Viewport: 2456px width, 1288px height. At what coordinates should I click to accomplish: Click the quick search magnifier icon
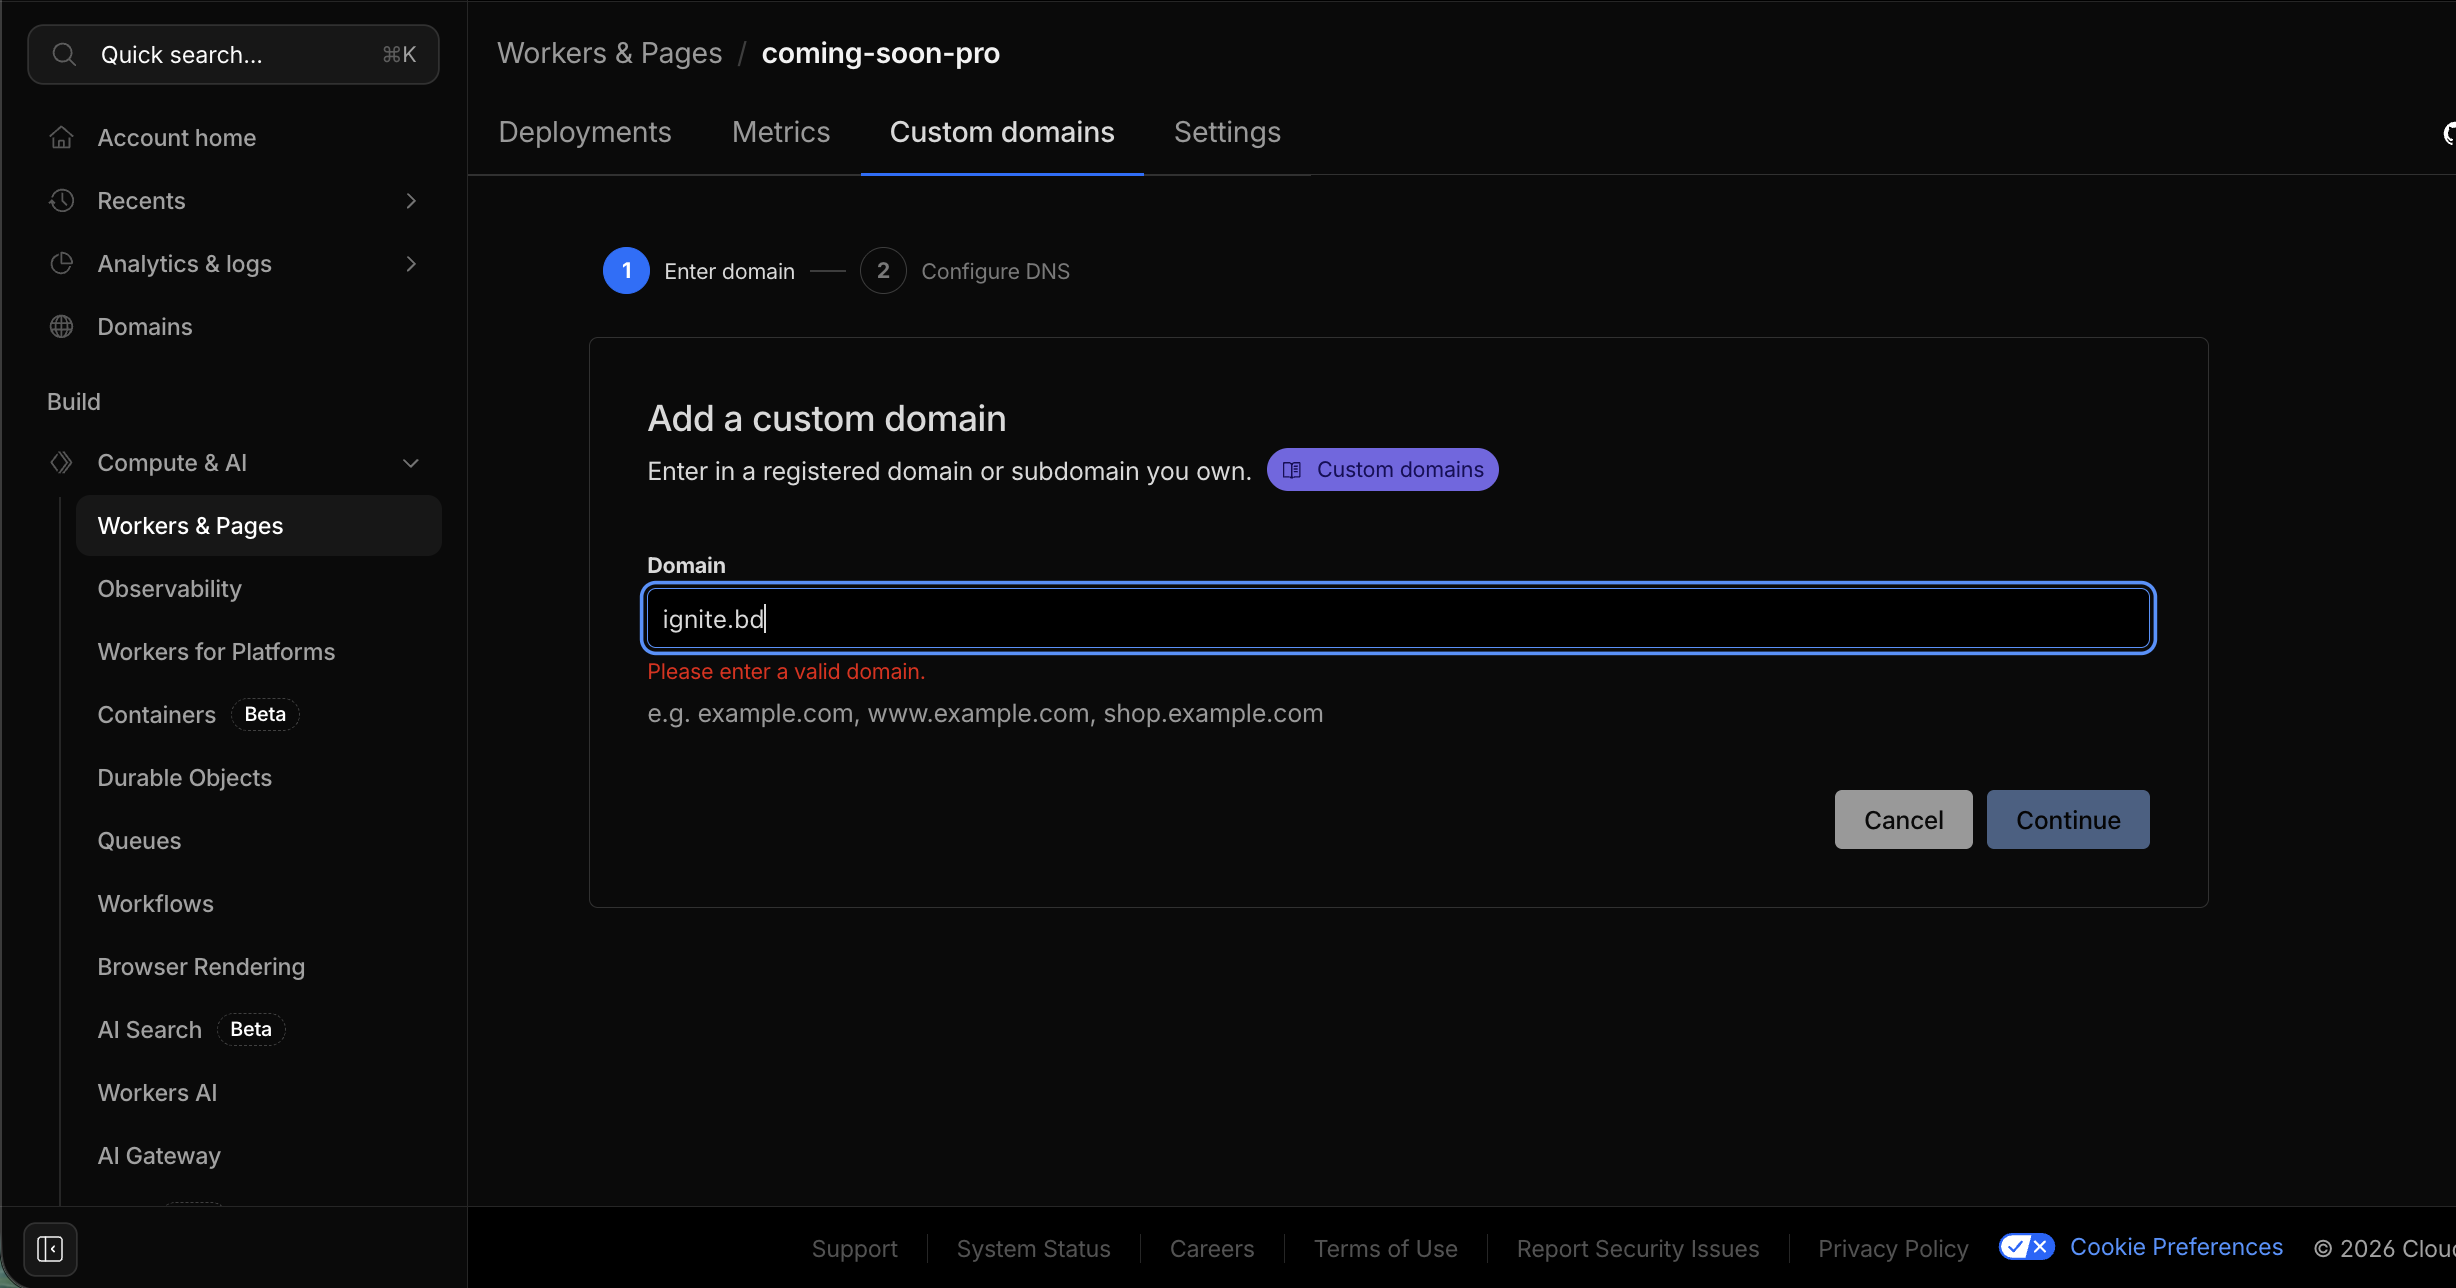click(x=63, y=54)
